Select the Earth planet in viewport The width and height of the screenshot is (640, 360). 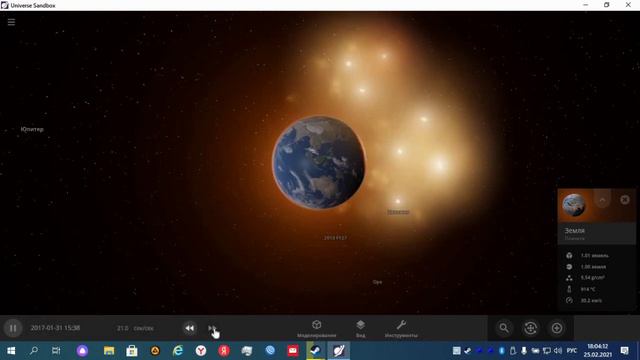click(319, 162)
